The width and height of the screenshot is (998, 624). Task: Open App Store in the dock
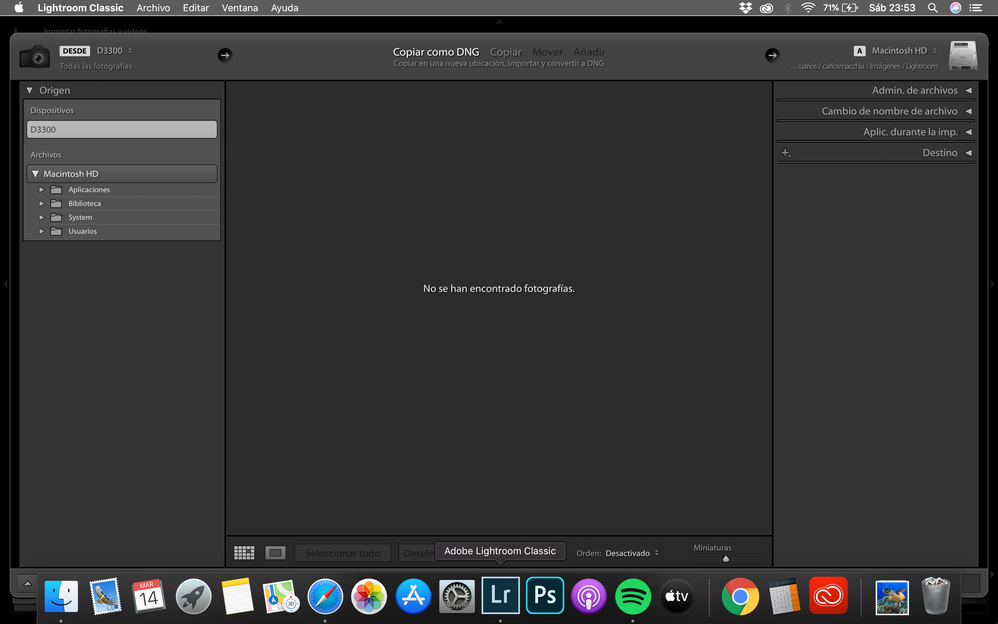tap(413, 597)
